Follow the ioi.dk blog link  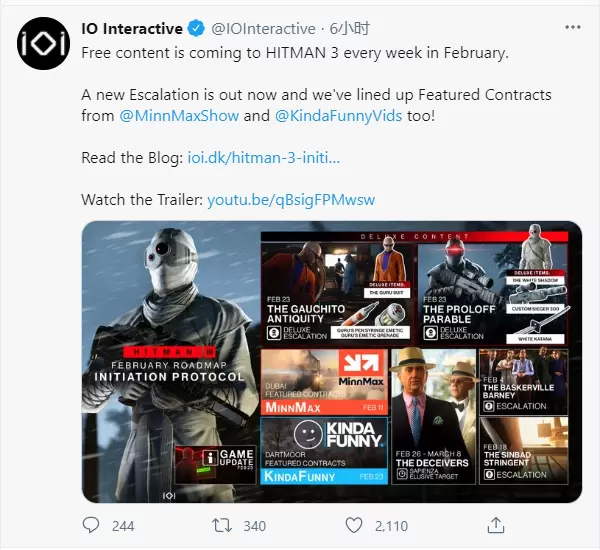click(263, 158)
